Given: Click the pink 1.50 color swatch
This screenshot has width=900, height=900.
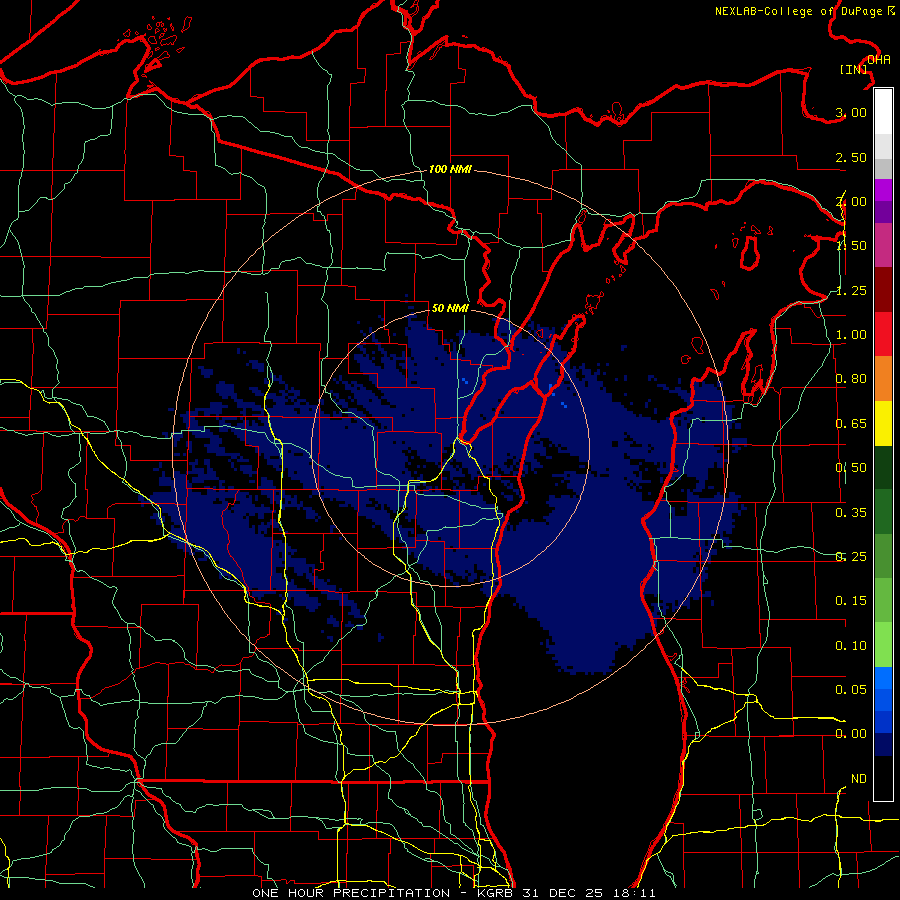Looking at the screenshot, I should [883, 245].
